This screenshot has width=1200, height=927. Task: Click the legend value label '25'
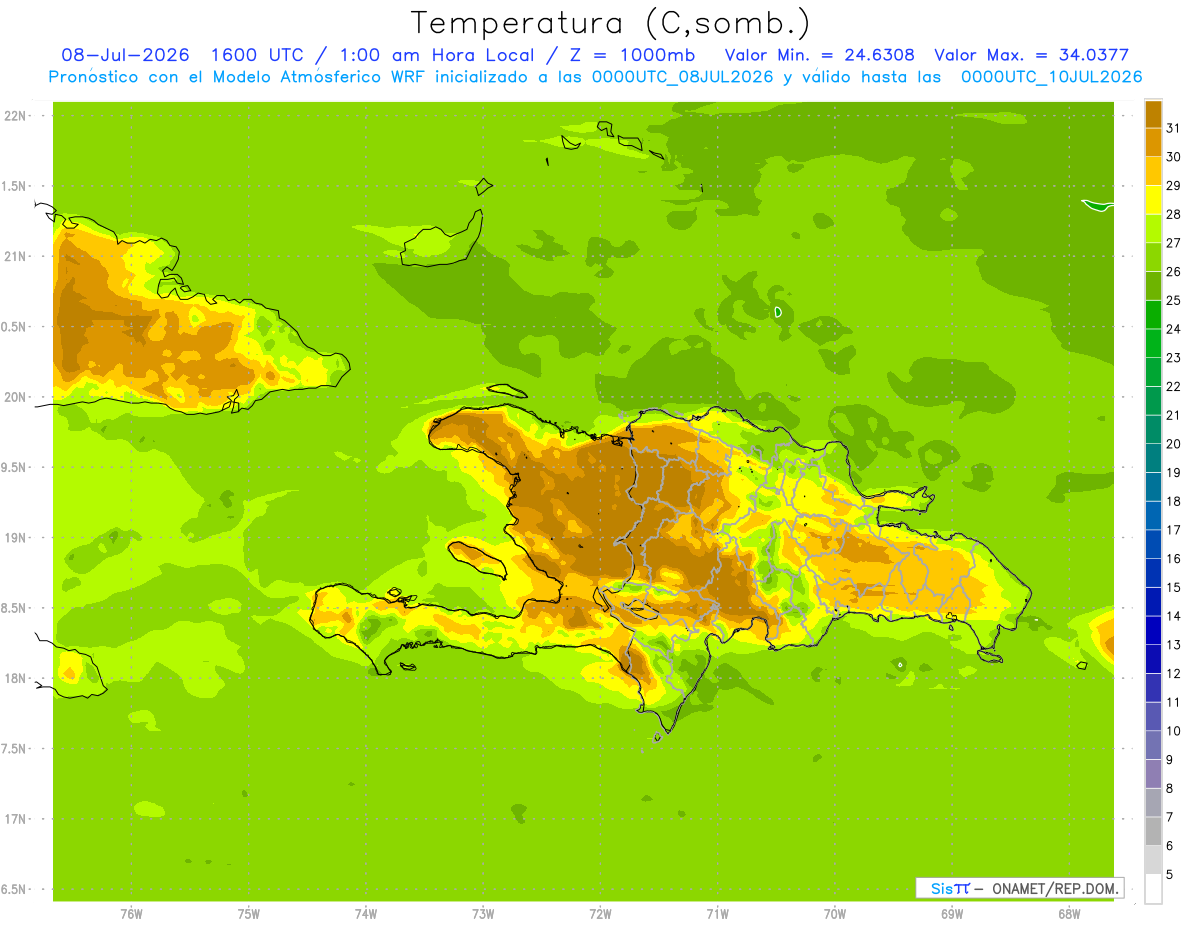tap(1173, 300)
